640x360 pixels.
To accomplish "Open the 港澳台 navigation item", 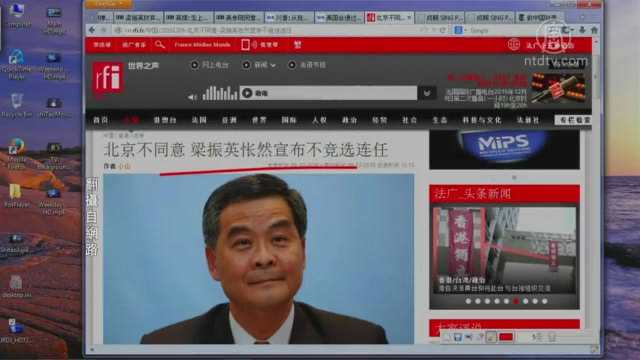I will (x=165, y=120).
